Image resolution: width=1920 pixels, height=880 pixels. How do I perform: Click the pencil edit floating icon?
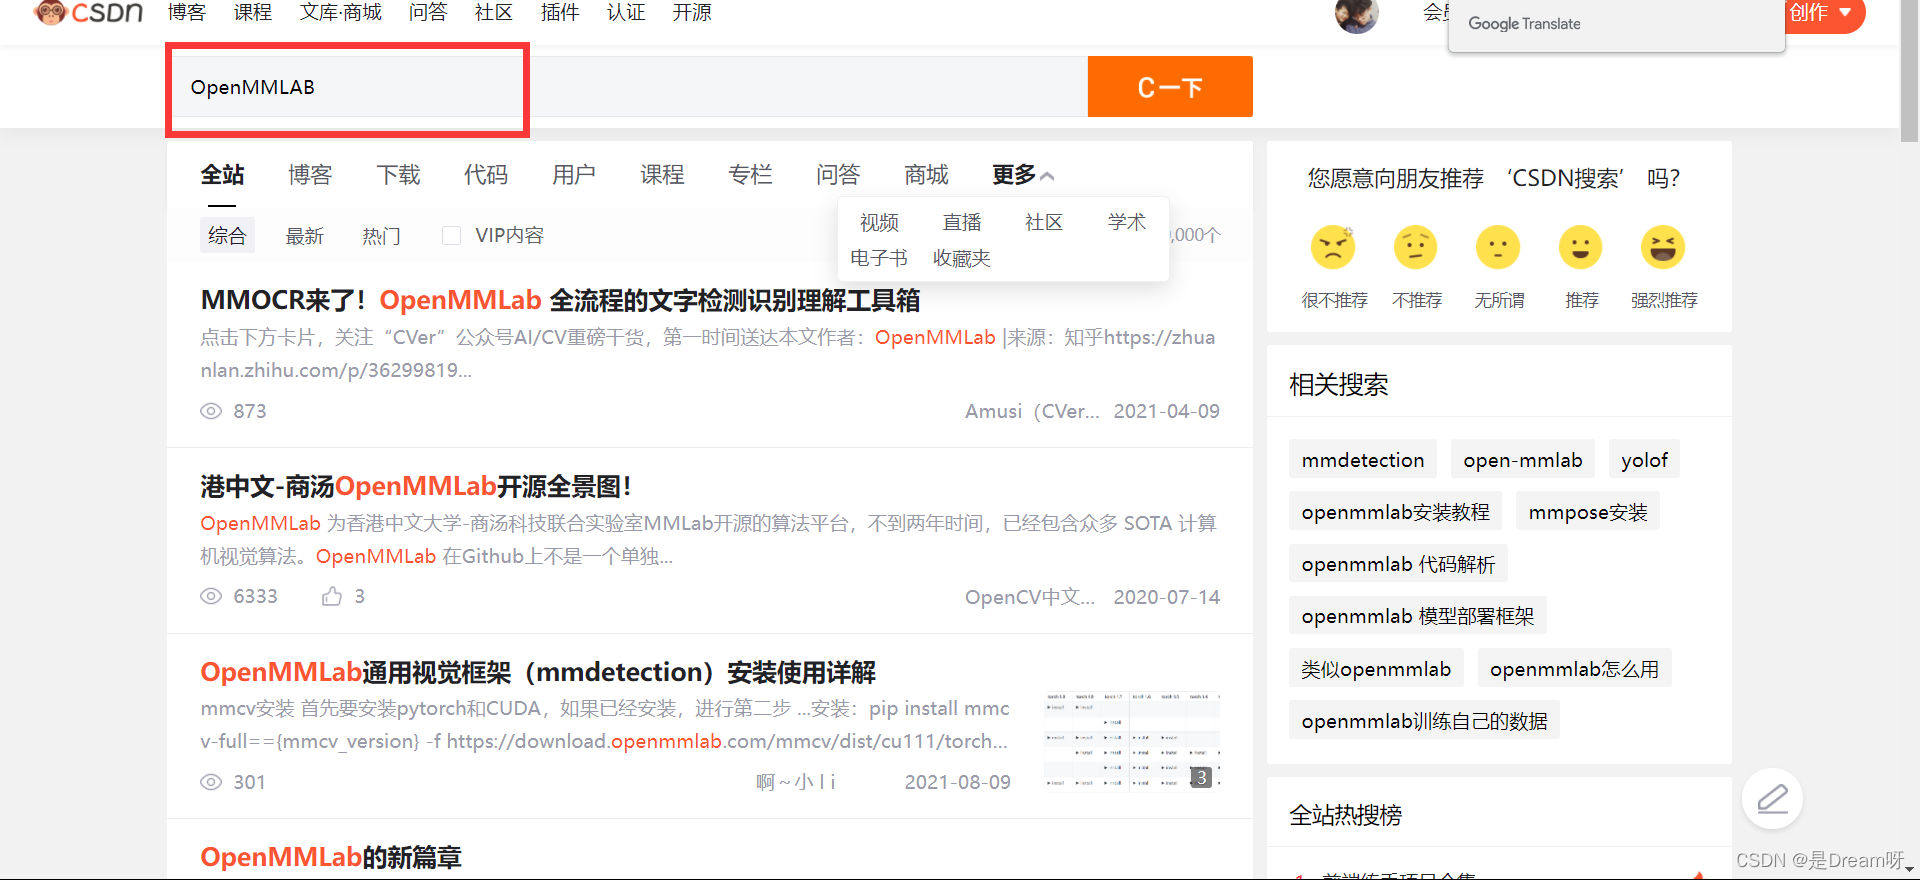(1772, 799)
